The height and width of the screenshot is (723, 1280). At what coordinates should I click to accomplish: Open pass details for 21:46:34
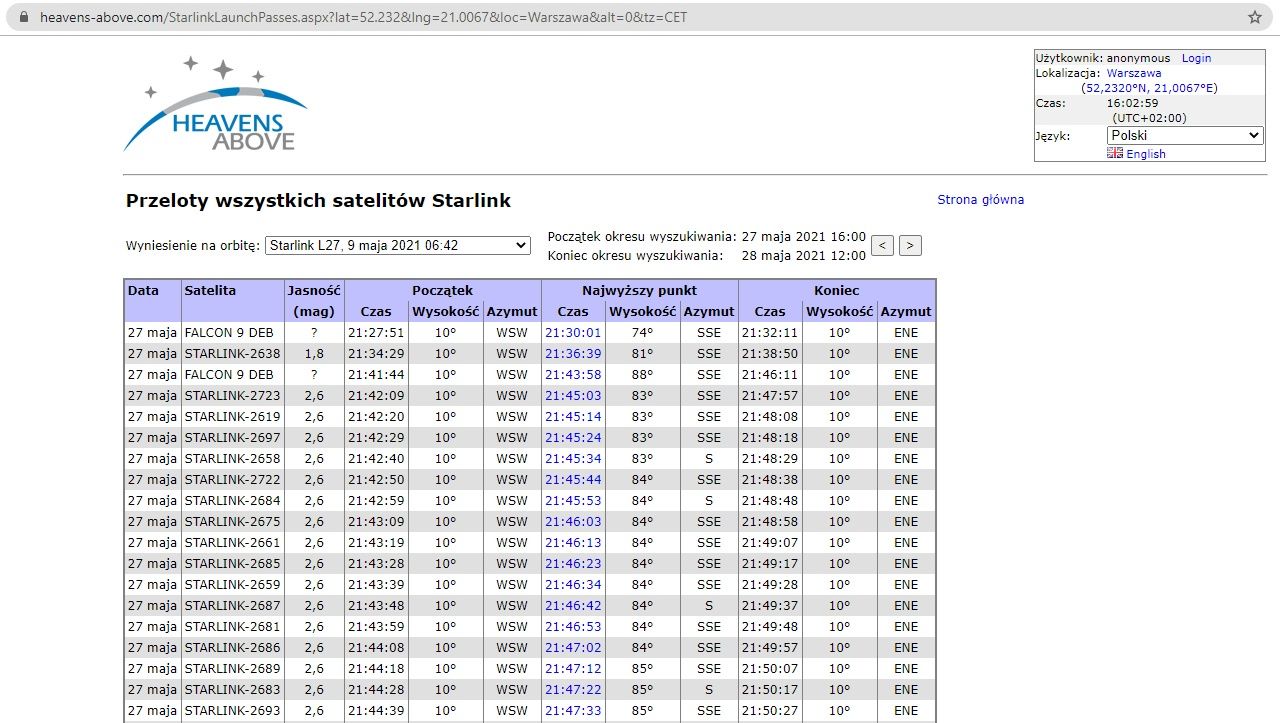[573, 585]
